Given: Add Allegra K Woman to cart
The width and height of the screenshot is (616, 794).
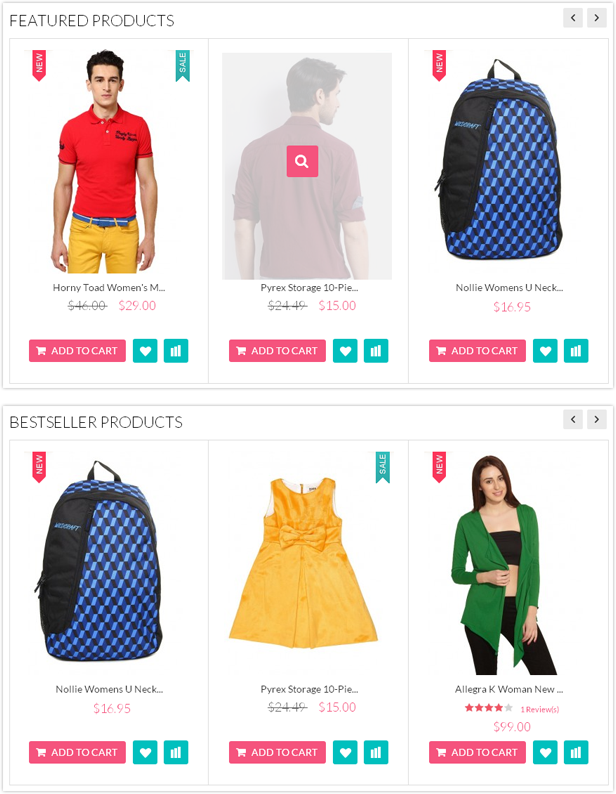Looking at the screenshot, I should click(x=477, y=752).
